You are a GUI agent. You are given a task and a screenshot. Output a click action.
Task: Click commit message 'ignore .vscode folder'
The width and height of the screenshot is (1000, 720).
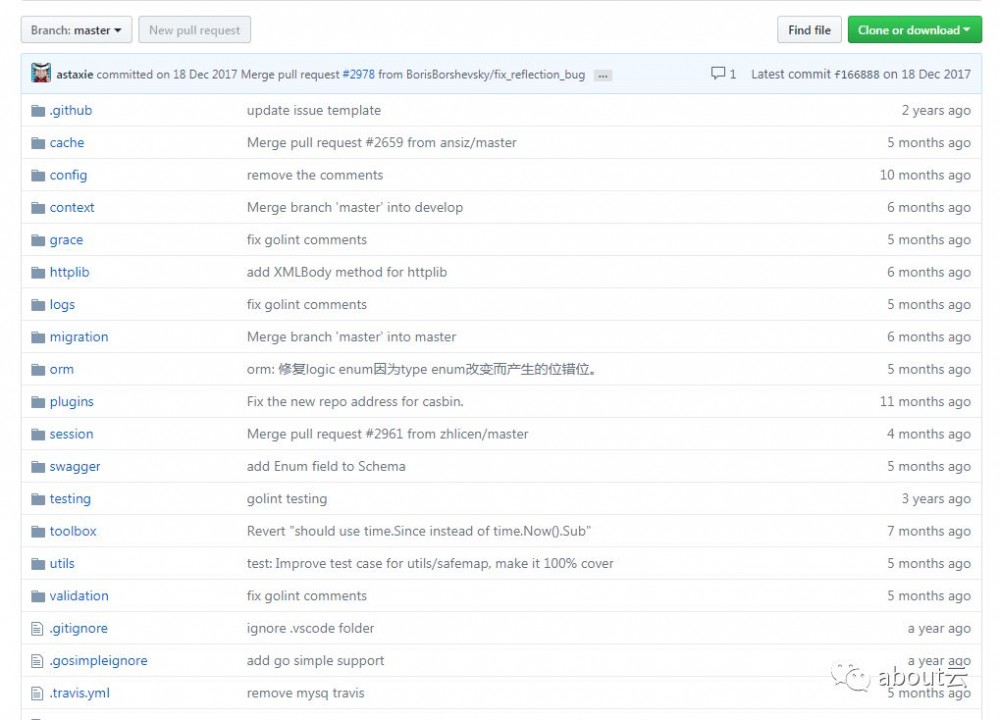tap(310, 629)
